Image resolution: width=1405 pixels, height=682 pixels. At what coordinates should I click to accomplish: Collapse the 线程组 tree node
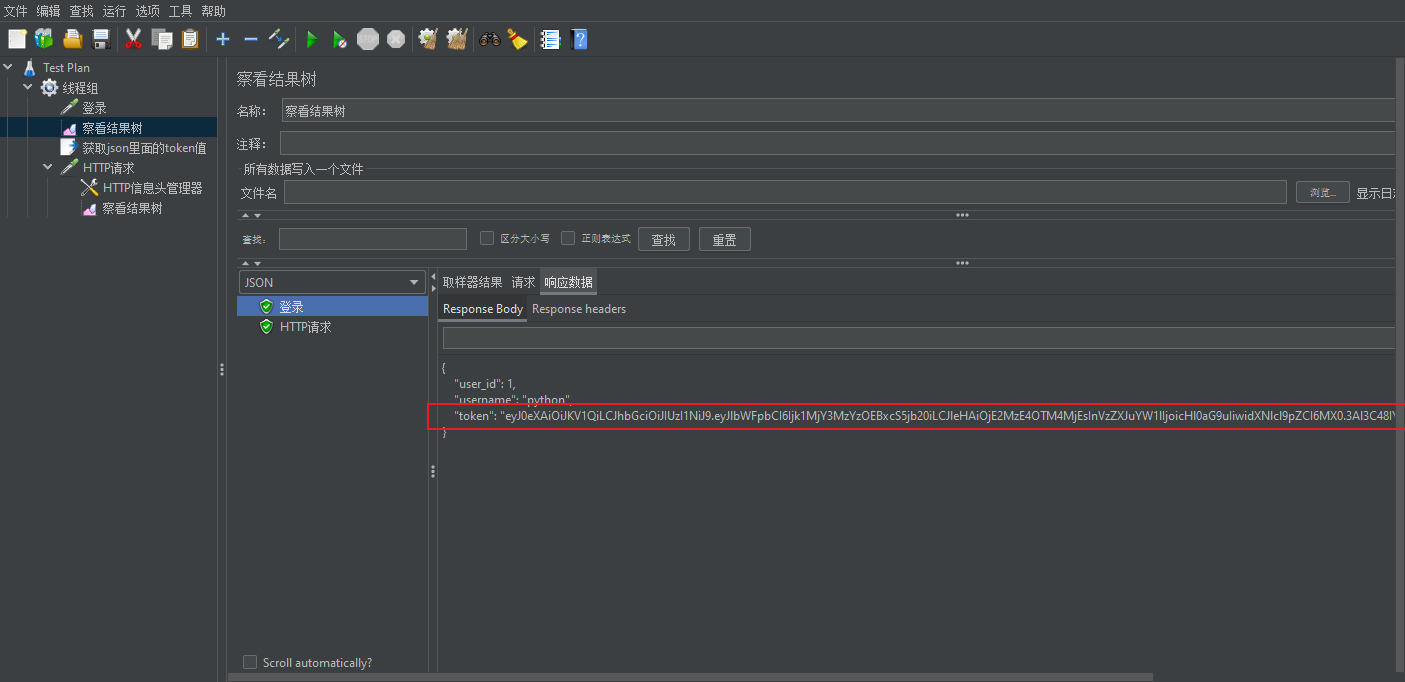28,87
